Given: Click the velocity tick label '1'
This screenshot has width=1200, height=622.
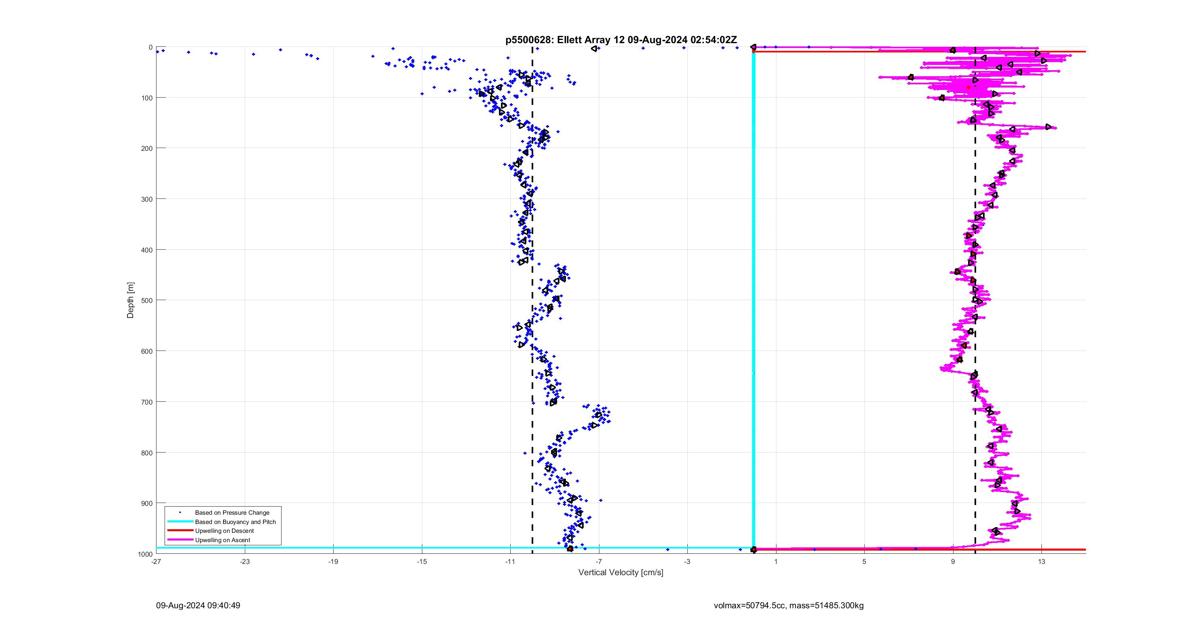Looking at the screenshot, I should tap(776, 562).
